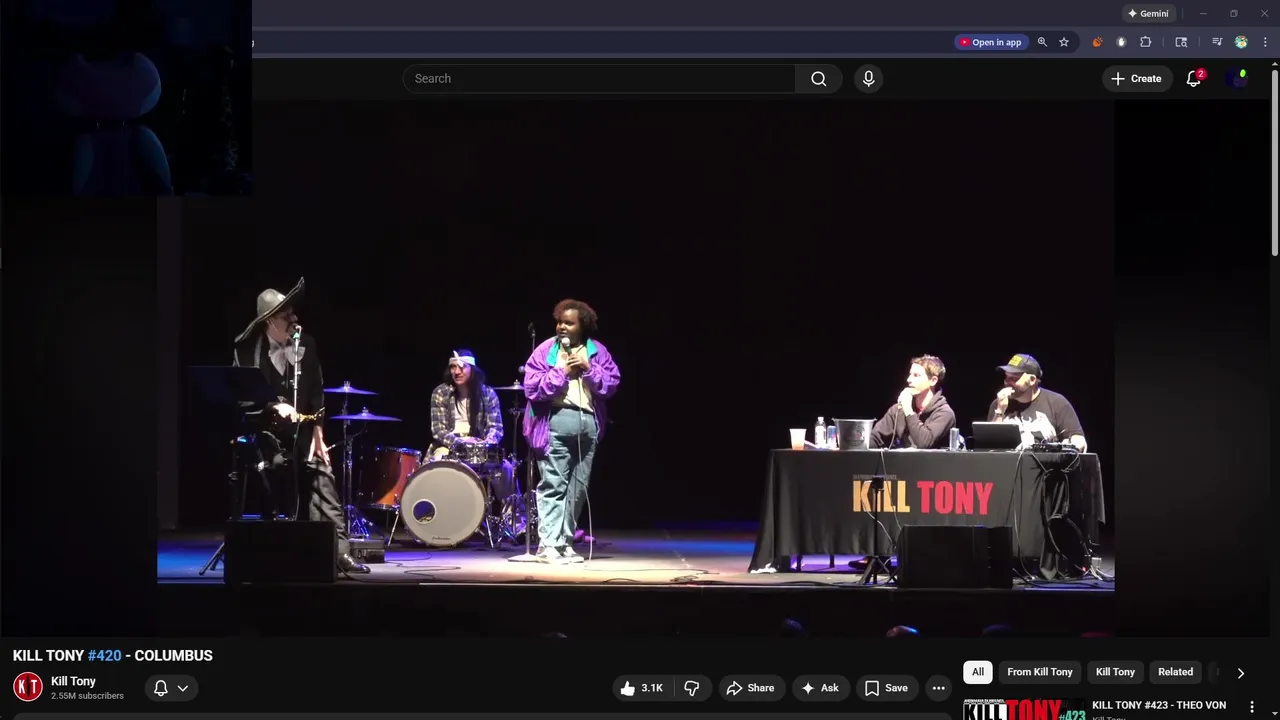The width and height of the screenshot is (1280, 720).
Task: Open the media controls music-note icon
Action: click(x=1217, y=42)
